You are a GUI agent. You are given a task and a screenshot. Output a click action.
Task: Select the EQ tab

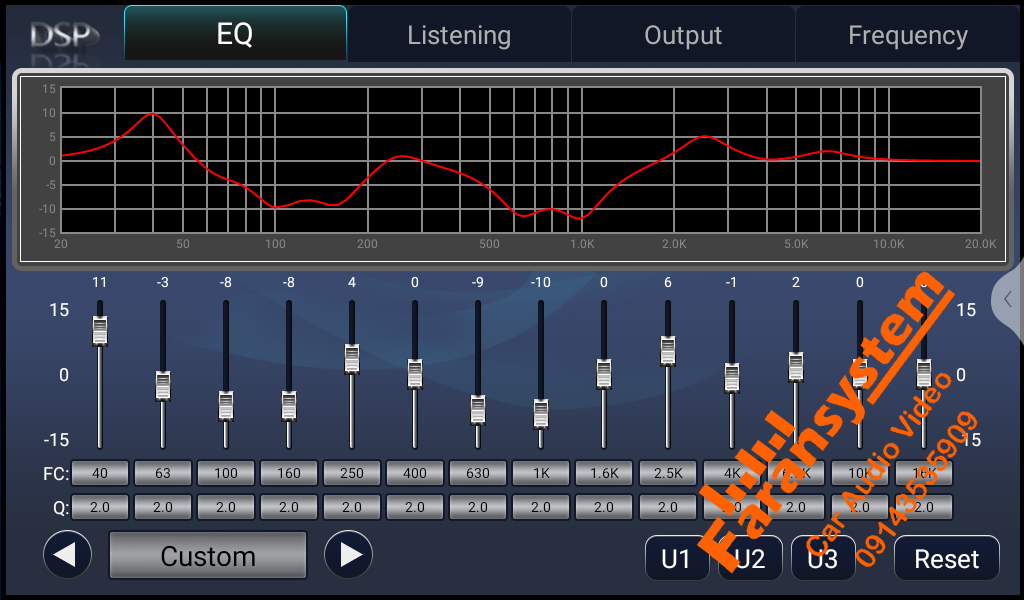point(235,35)
